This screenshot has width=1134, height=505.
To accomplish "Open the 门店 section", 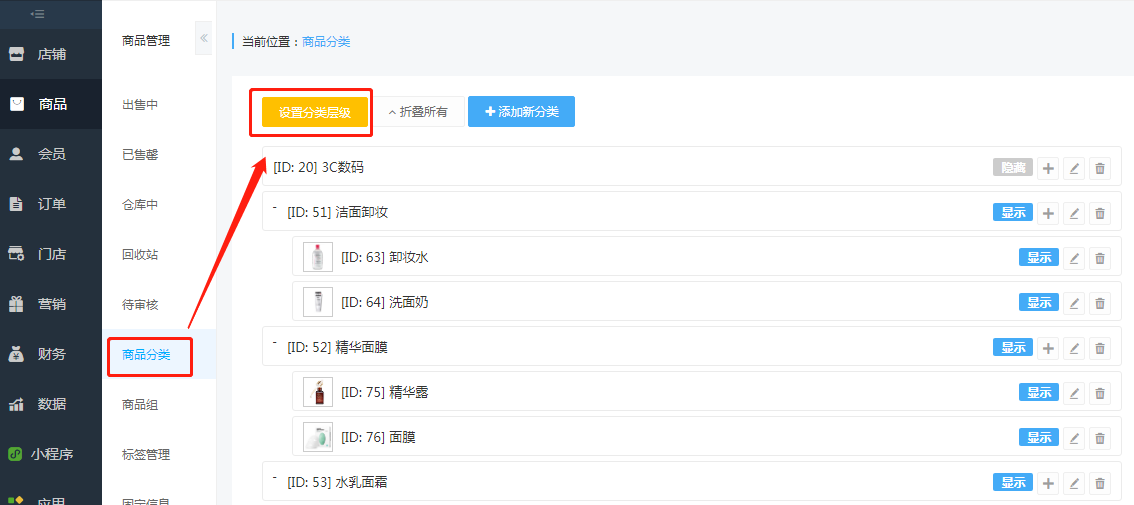I will (51, 254).
